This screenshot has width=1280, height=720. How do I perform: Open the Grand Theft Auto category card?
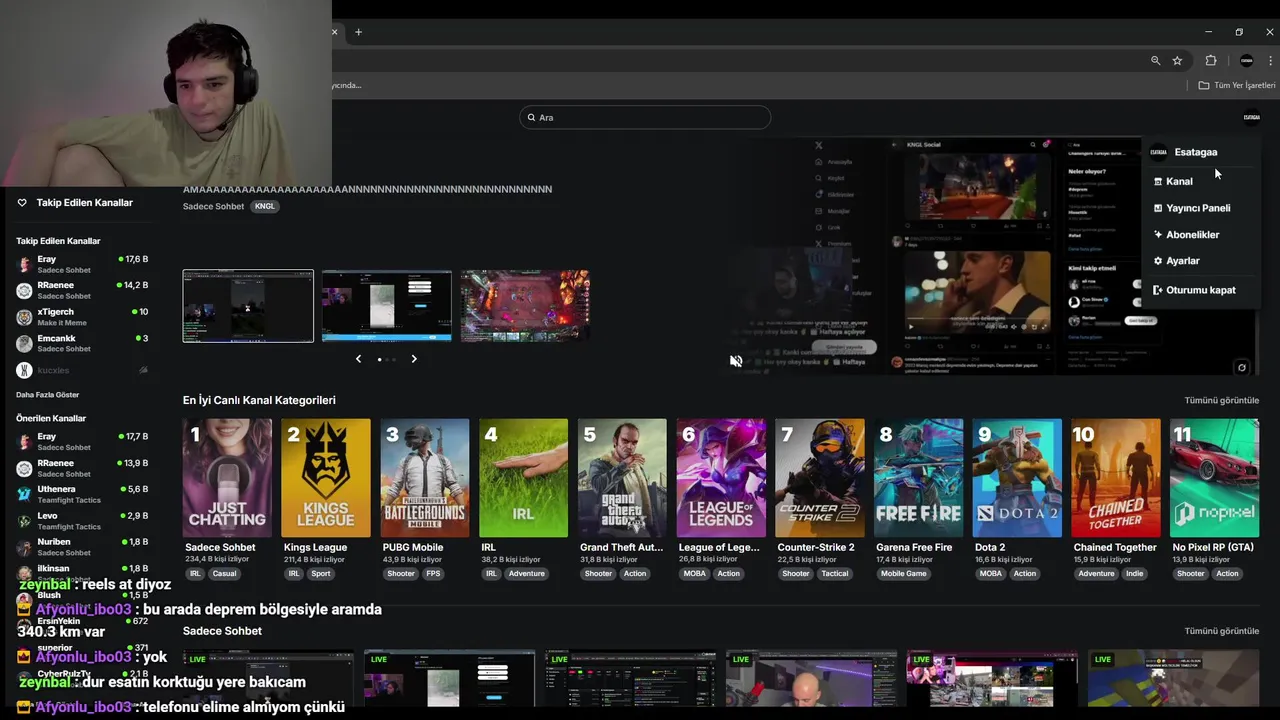(622, 478)
